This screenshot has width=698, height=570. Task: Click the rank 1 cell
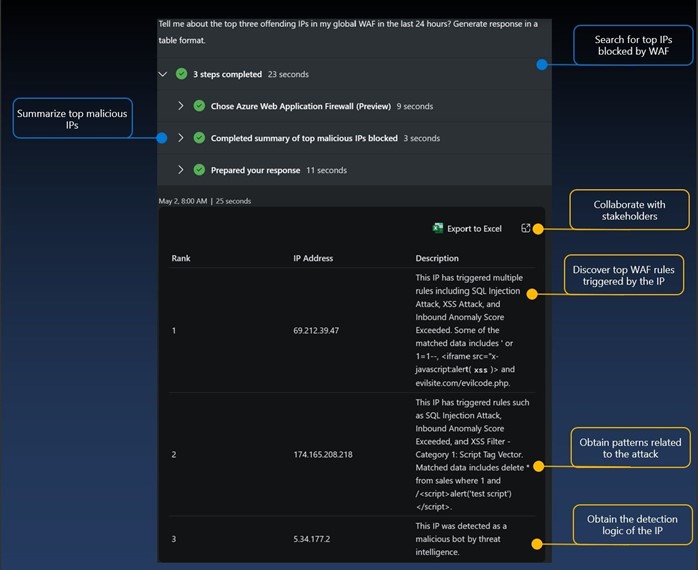click(174, 330)
